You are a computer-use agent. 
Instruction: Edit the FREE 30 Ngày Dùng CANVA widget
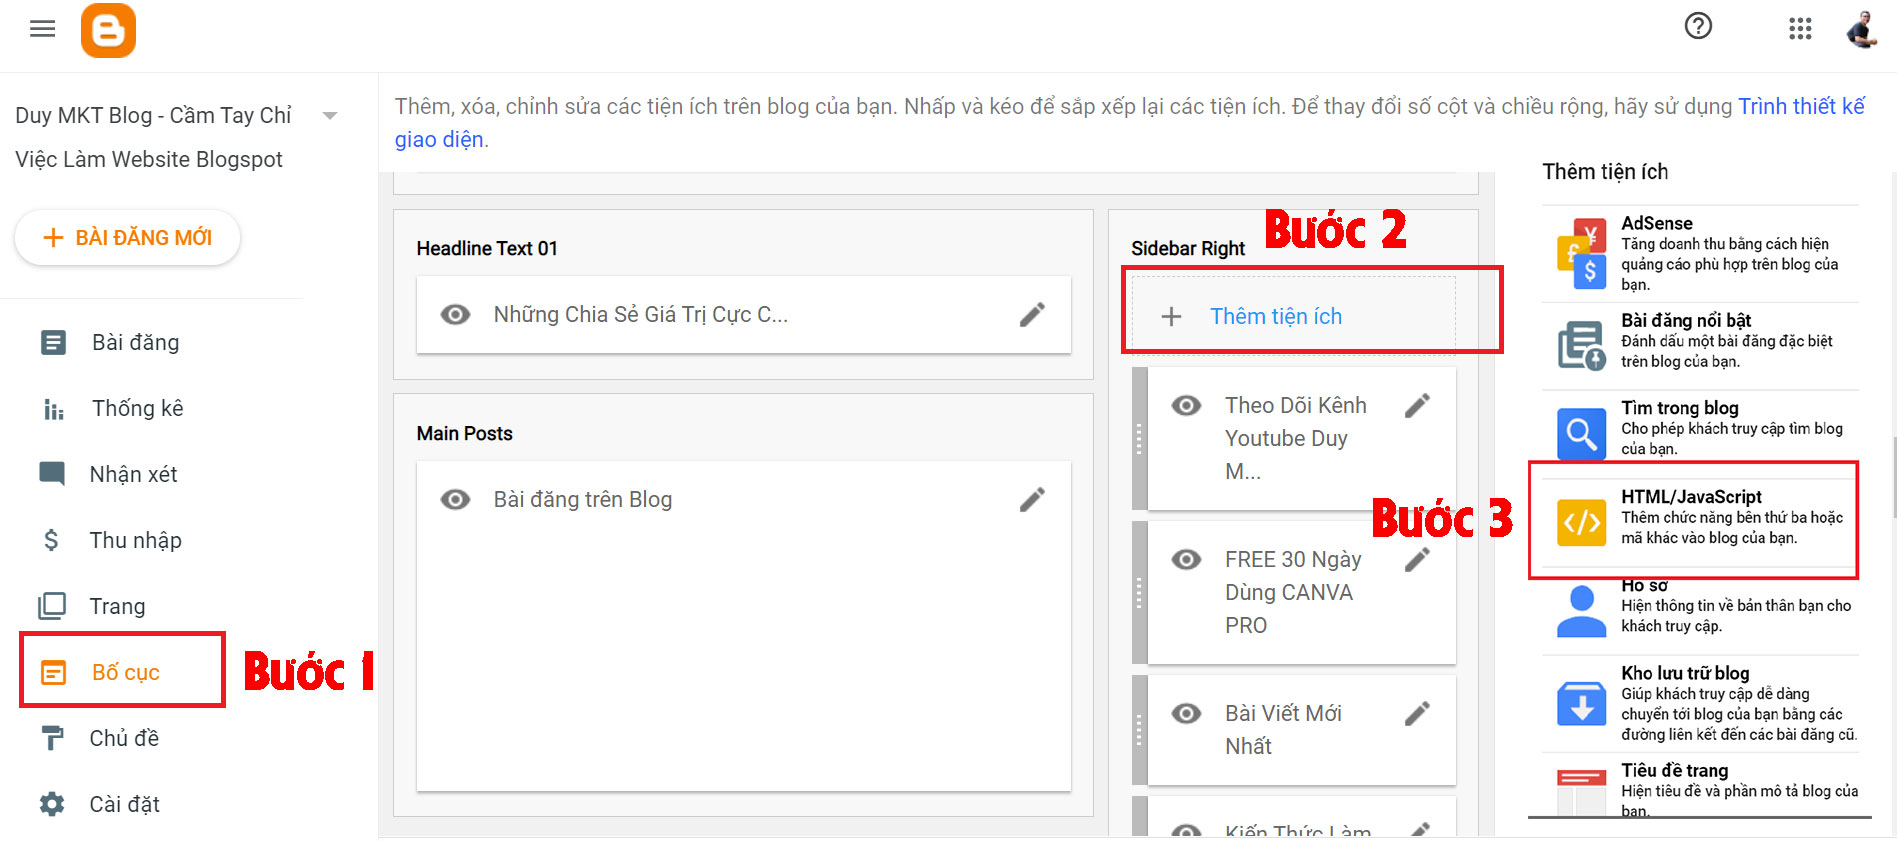(1417, 559)
